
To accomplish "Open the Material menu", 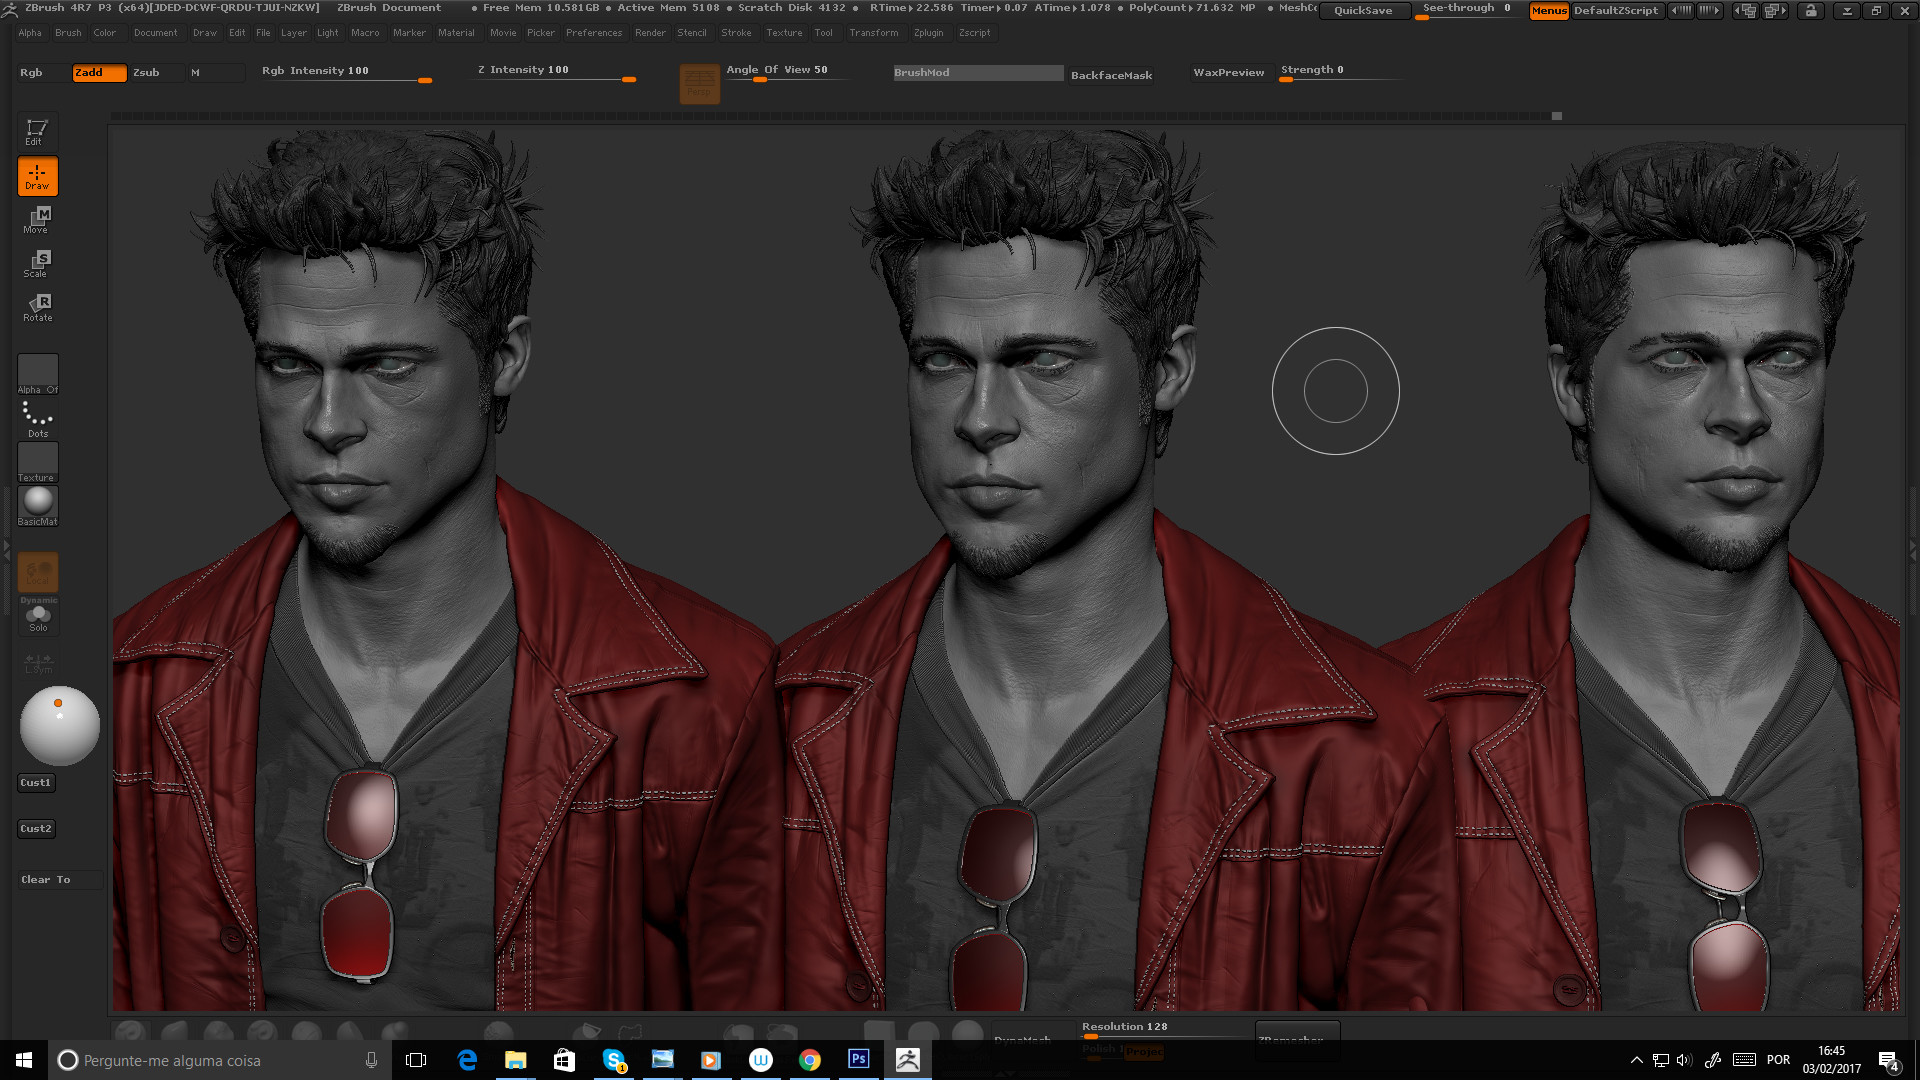I will coord(456,33).
